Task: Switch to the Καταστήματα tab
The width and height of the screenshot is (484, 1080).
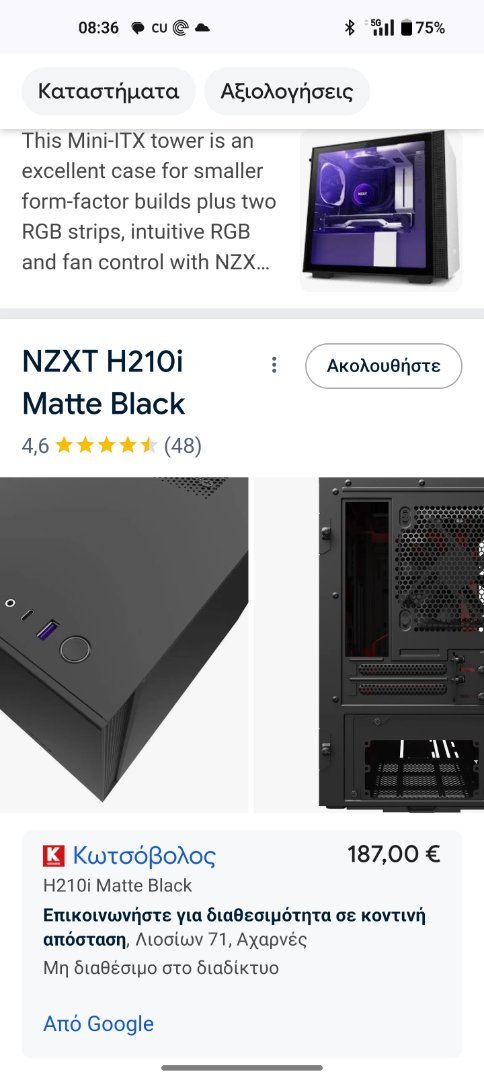Action: tap(108, 92)
